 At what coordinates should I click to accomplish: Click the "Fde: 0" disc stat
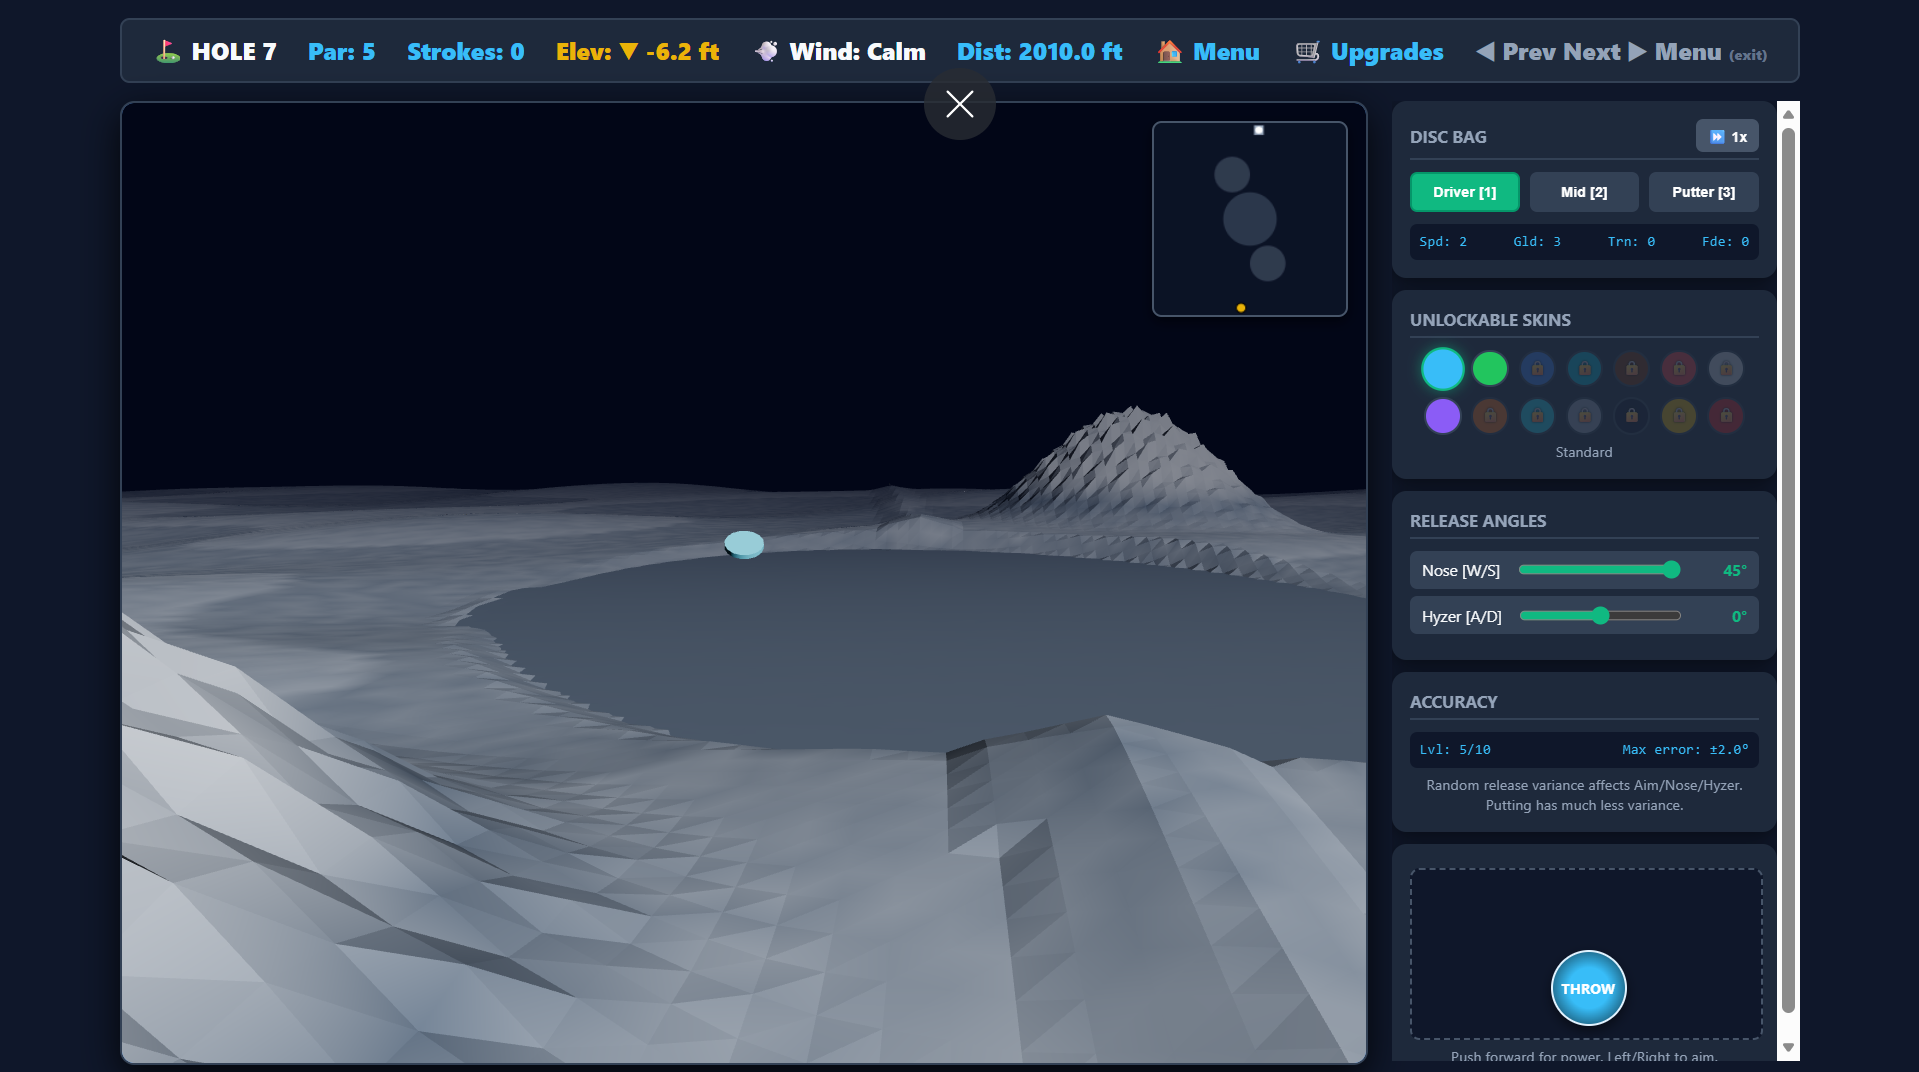(1725, 242)
